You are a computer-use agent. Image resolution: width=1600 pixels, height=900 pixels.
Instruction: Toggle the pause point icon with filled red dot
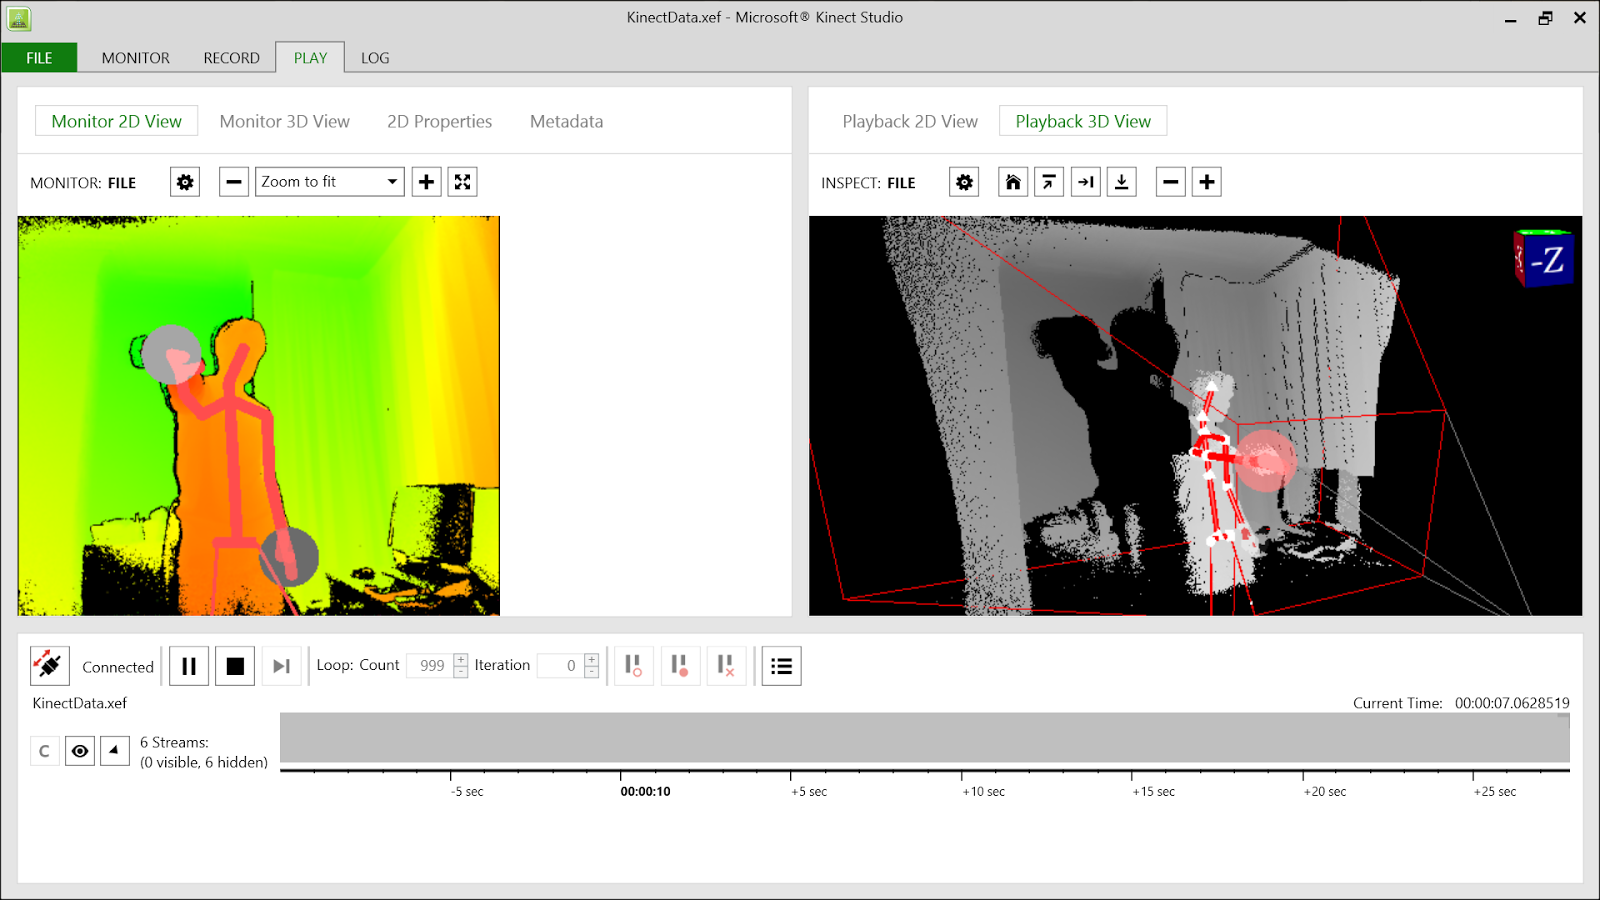coord(680,665)
